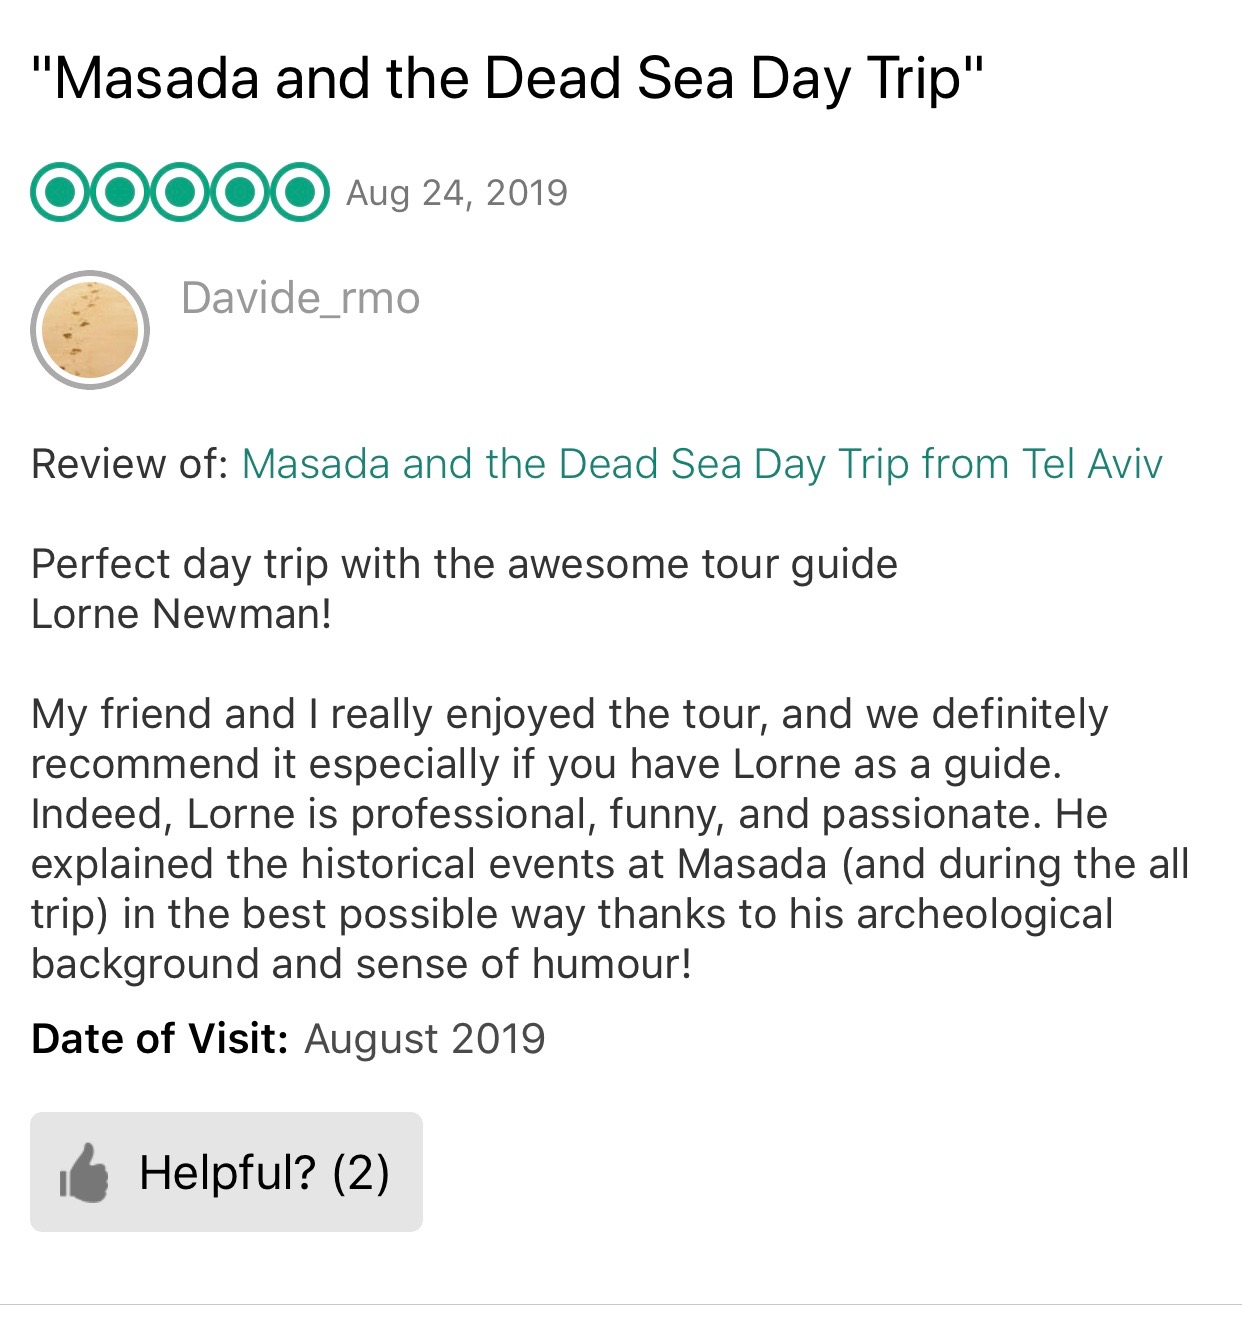
Task: Open "Masada and the Dead Sea Day Trip from Tel Aviv" link
Action: coord(702,464)
